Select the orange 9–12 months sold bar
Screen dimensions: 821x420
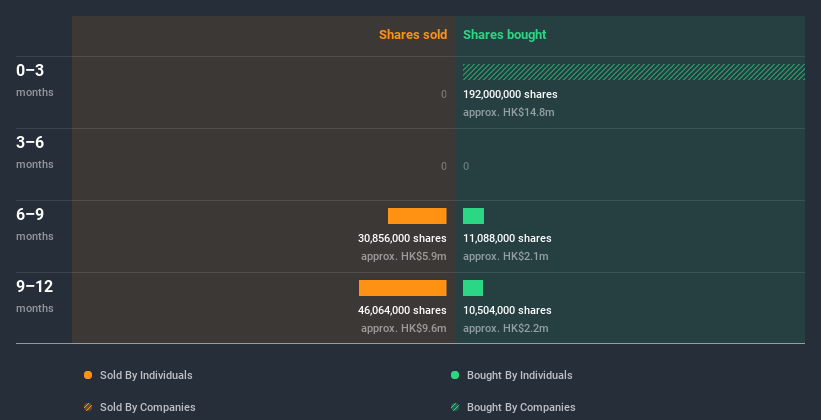403,288
